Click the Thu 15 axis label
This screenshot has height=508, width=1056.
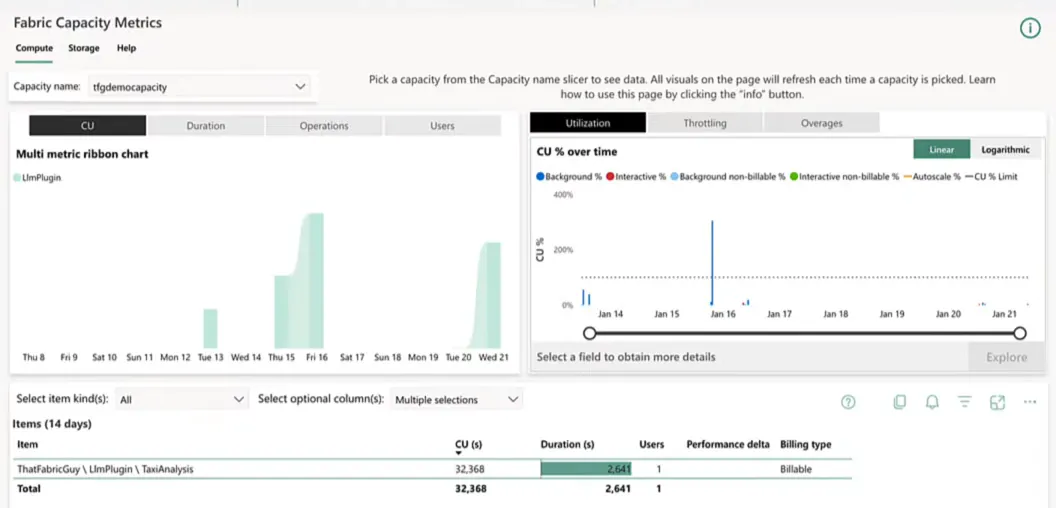282,358
